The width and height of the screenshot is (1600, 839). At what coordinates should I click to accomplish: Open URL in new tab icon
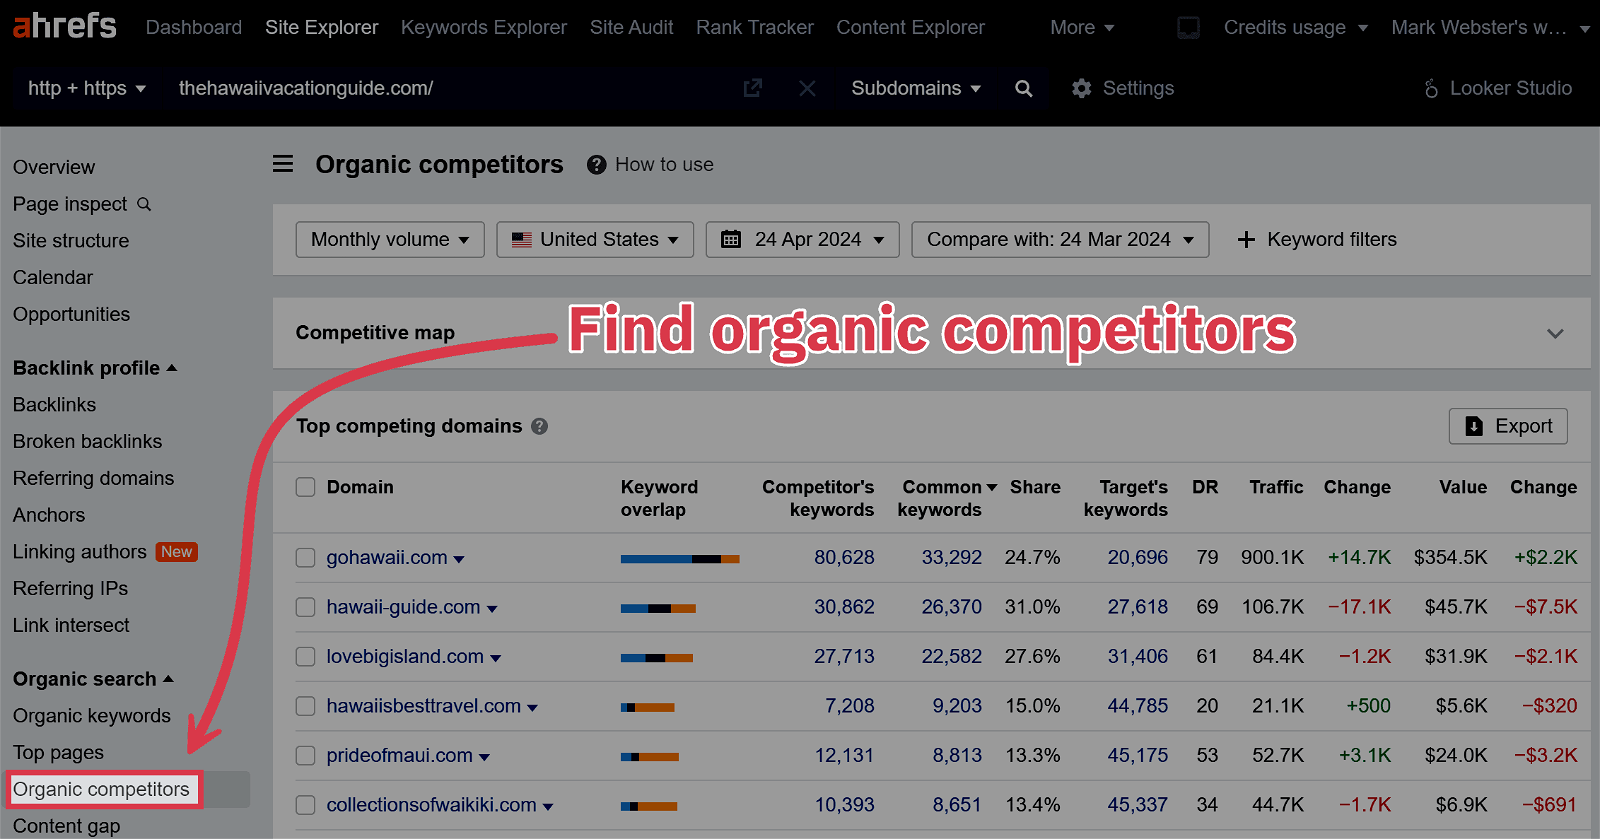[753, 88]
